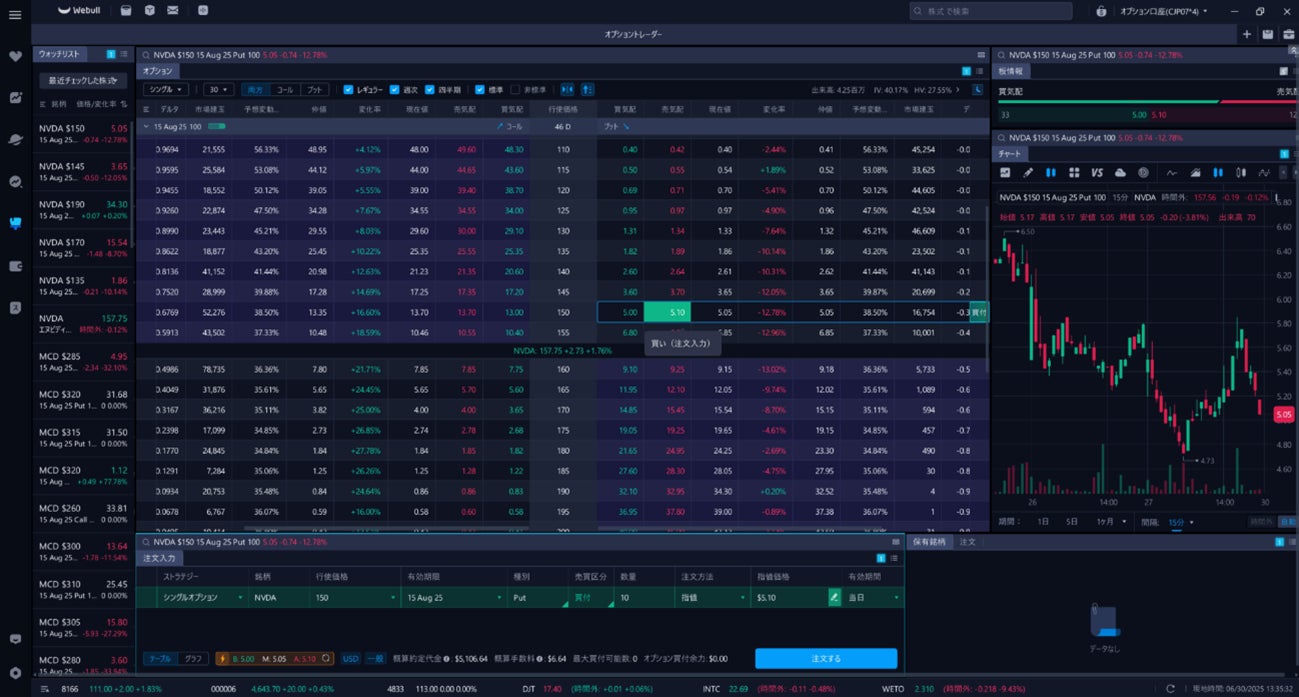
Task: Open the four-square grid icon in chart toolbar
Action: (1074, 173)
